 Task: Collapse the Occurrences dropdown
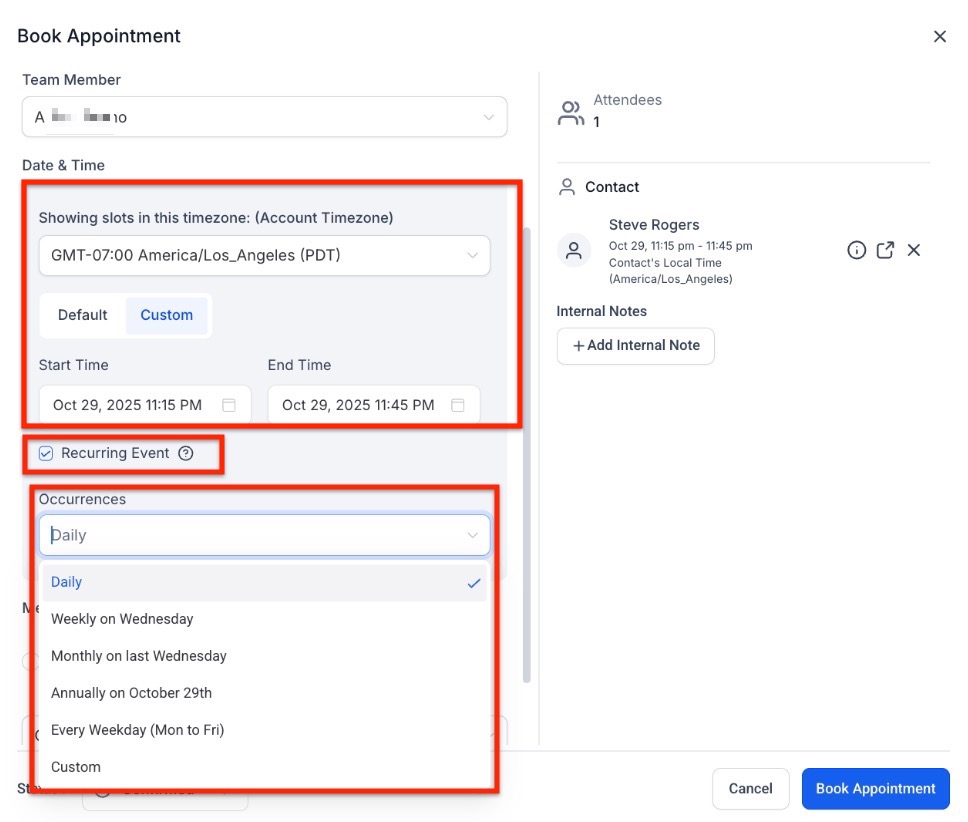coord(472,535)
